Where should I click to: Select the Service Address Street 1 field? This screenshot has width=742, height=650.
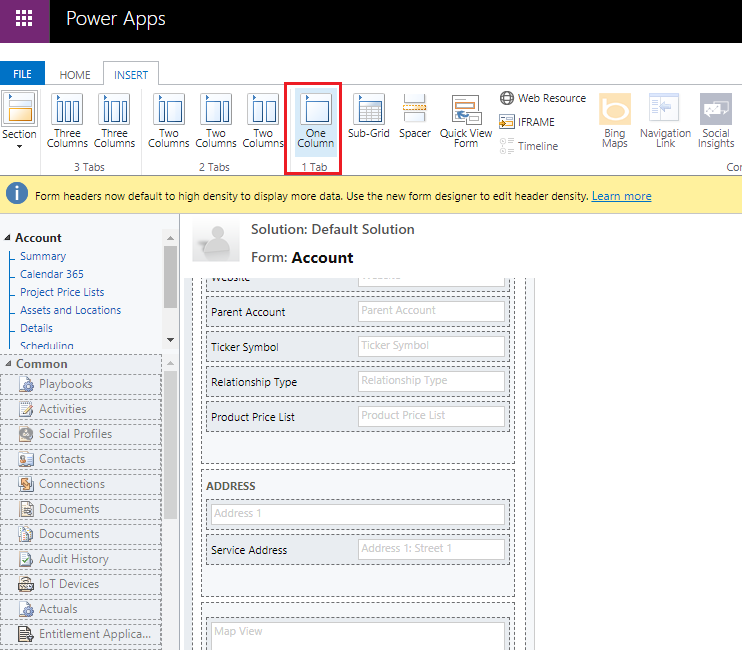tap(358, 550)
